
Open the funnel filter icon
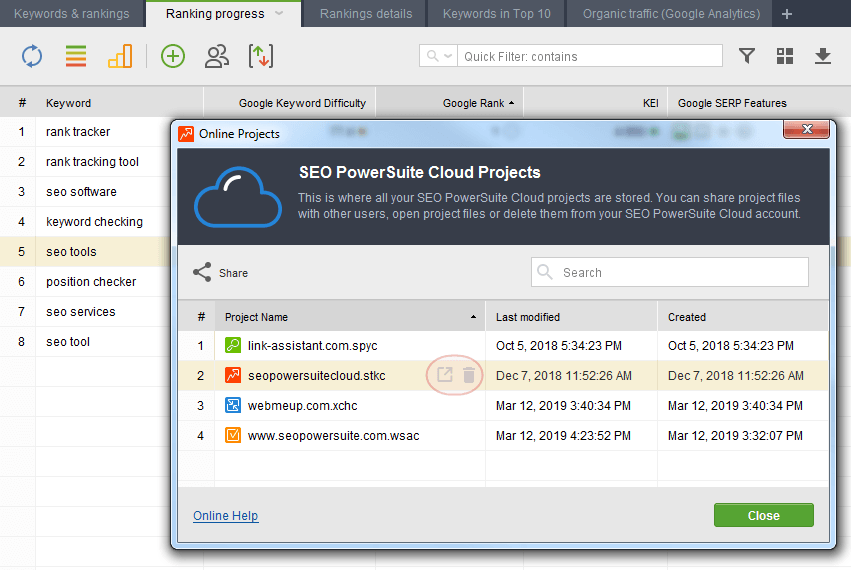(x=747, y=55)
